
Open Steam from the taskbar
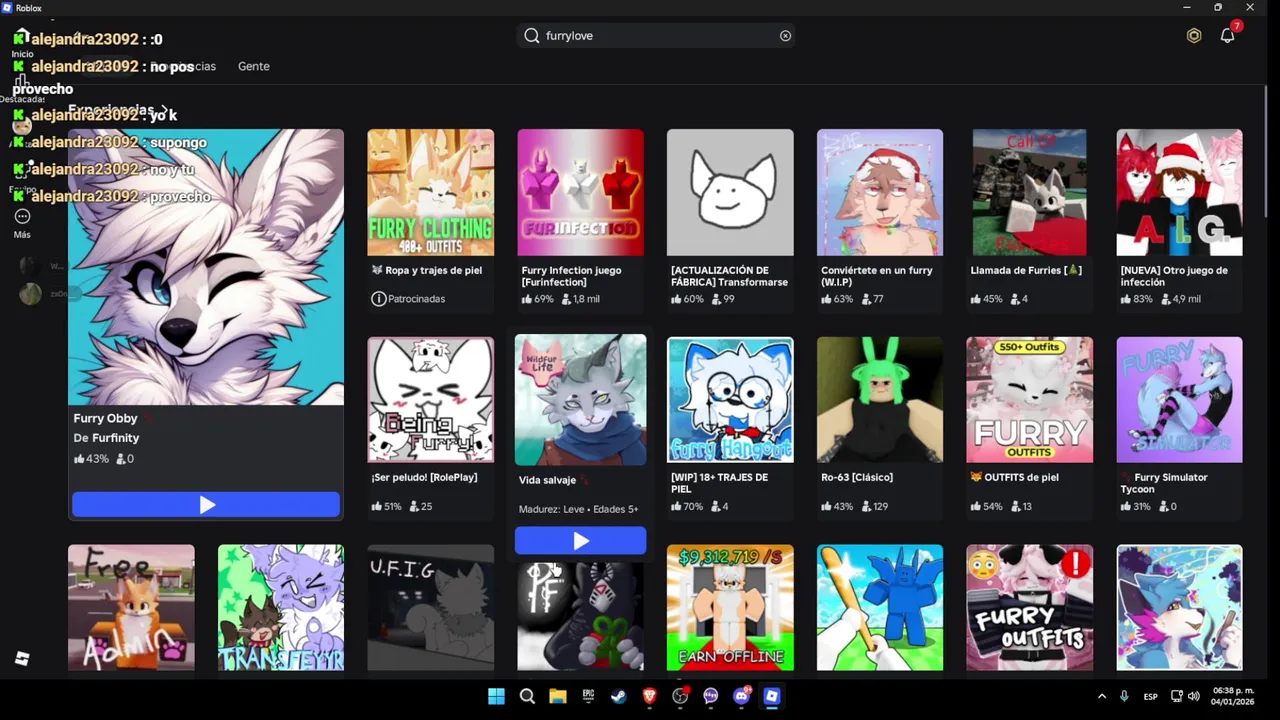(x=619, y=697)
